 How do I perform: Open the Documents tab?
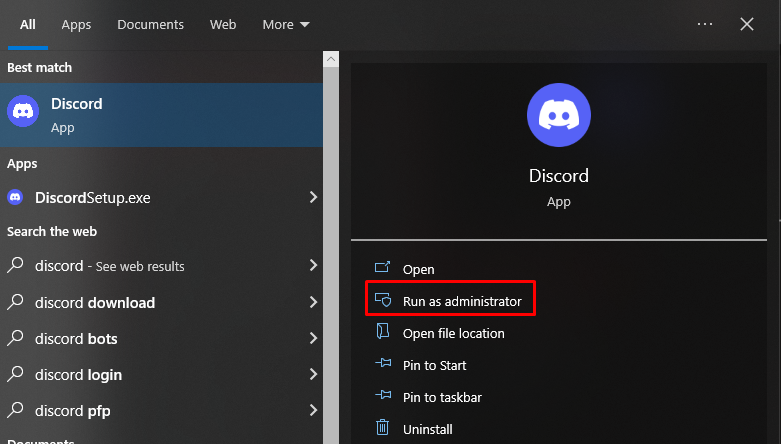[150, 24]
